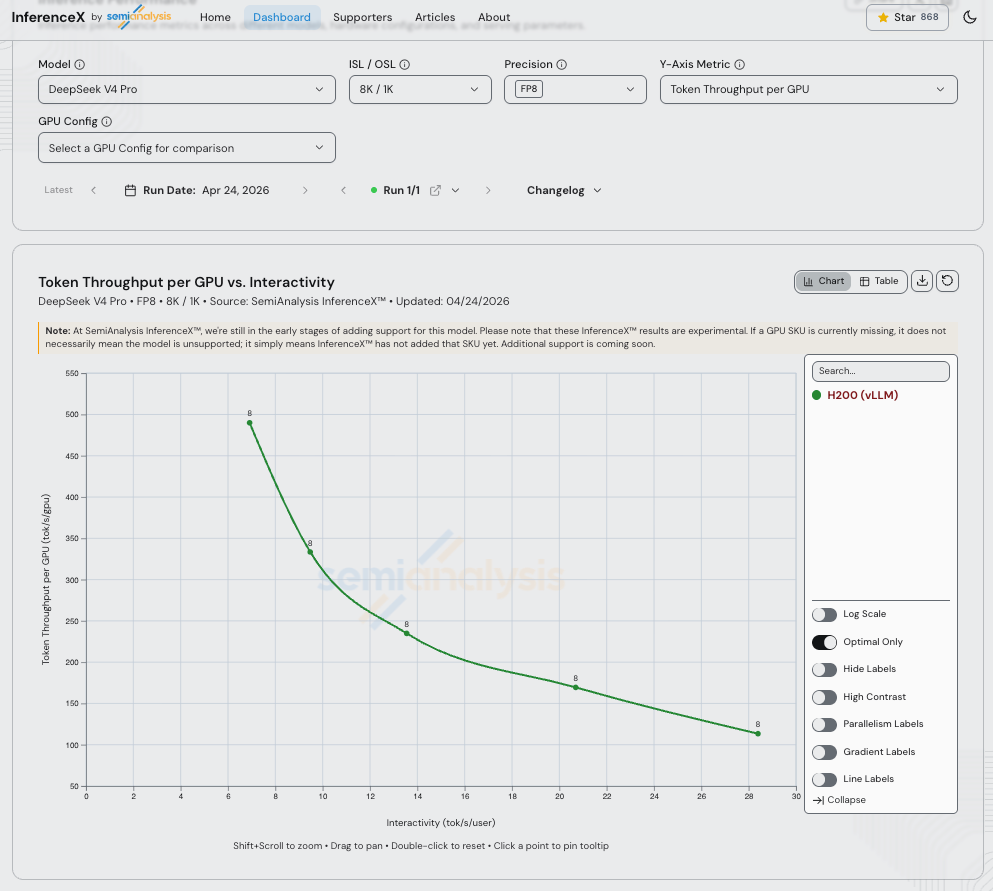This screenshot has height=891, width=993.
Task: Click the Precision info icon
Action: coord(562,65)
